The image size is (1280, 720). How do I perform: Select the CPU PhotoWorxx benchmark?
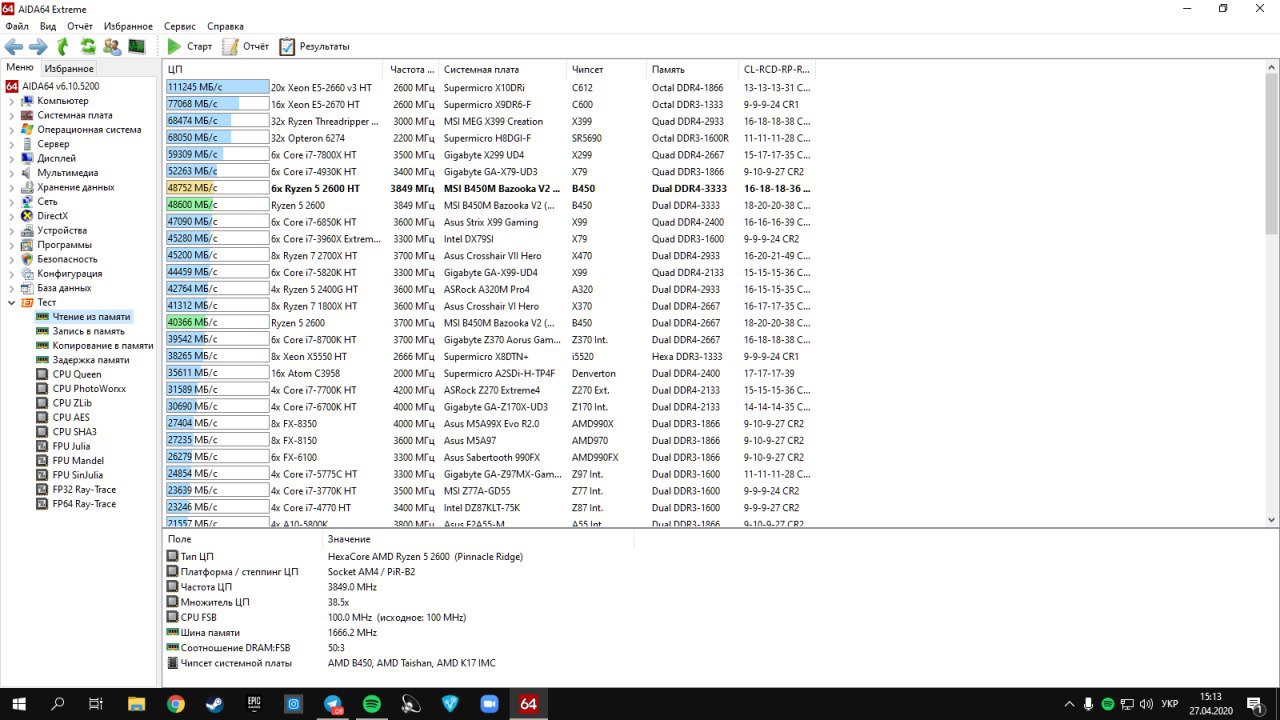click(89, 389)
